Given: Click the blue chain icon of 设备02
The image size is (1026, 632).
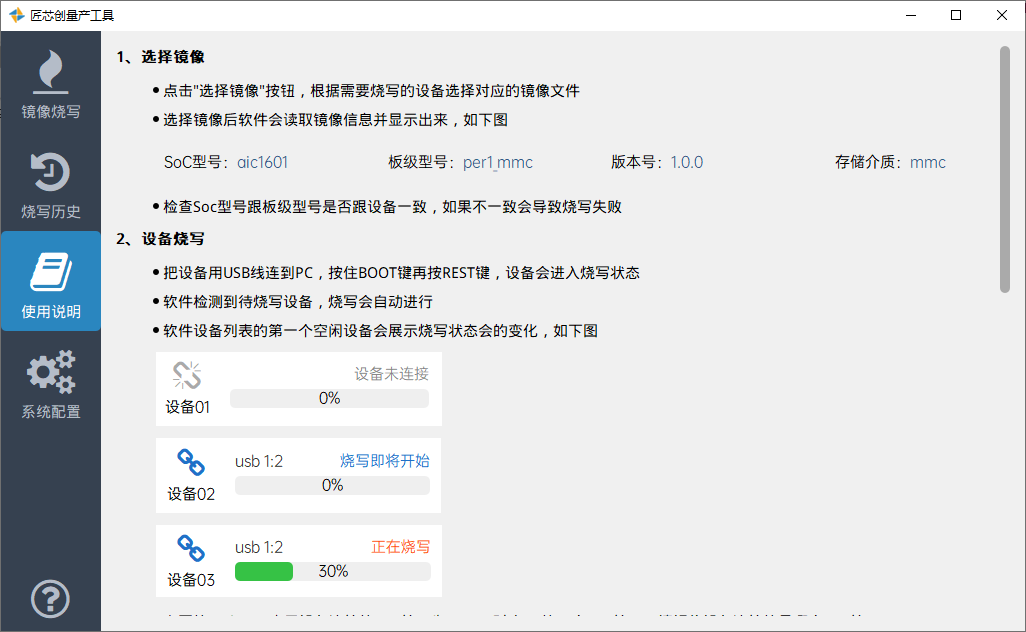Looking at the screenshot, I should [x=190, y=461].
